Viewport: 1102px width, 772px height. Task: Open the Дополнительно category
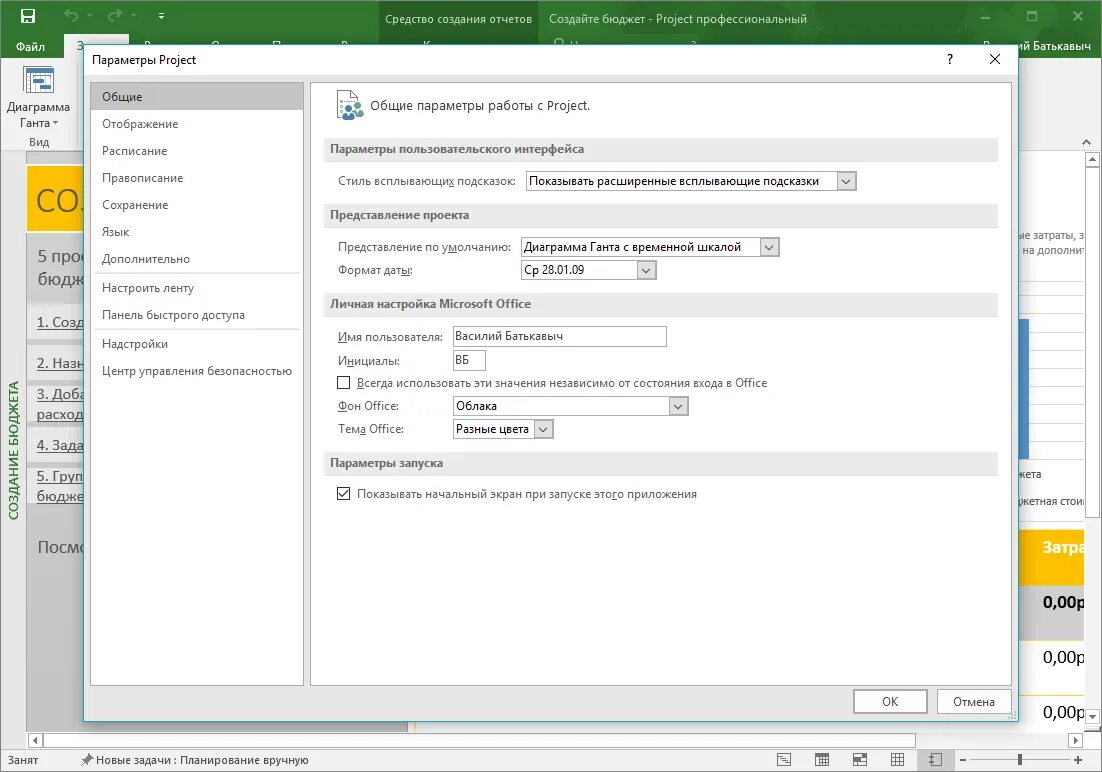coord(197,259)
